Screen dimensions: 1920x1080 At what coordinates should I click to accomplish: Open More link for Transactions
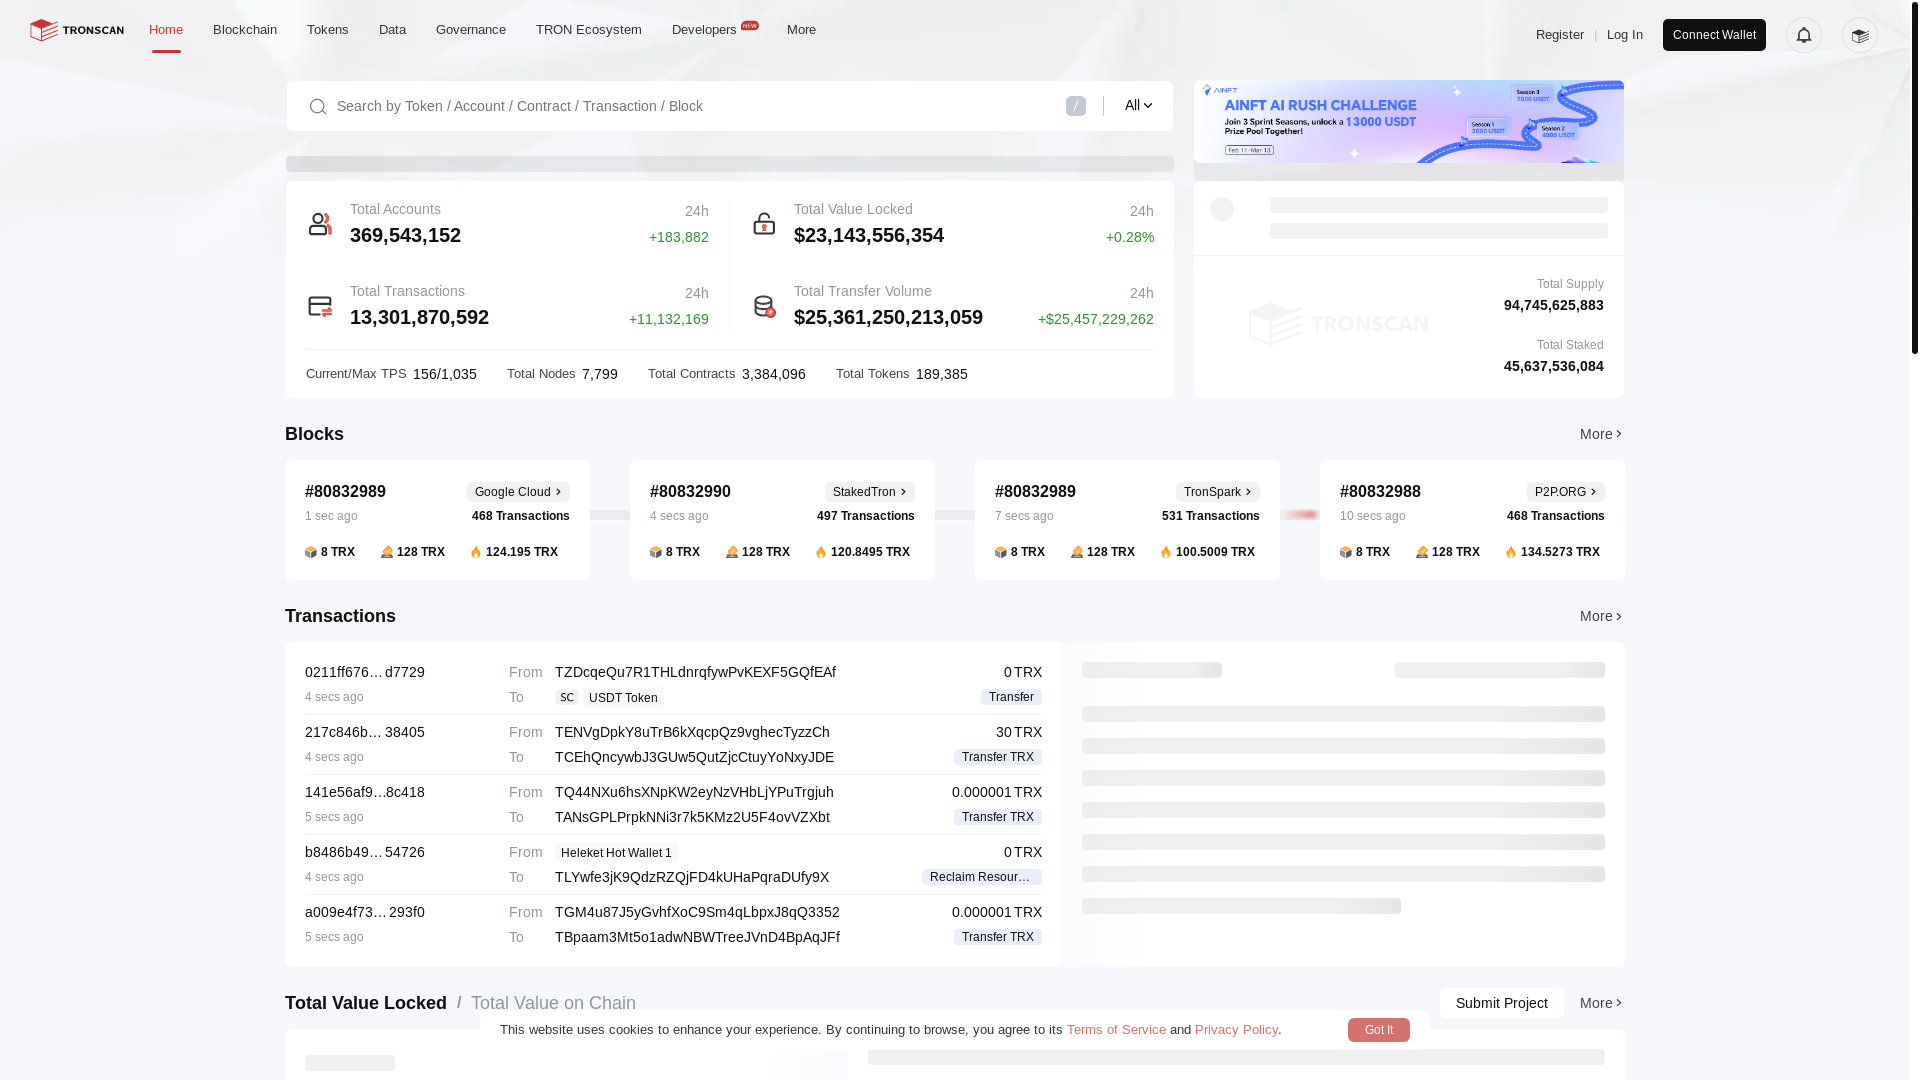pos(1601,616)
